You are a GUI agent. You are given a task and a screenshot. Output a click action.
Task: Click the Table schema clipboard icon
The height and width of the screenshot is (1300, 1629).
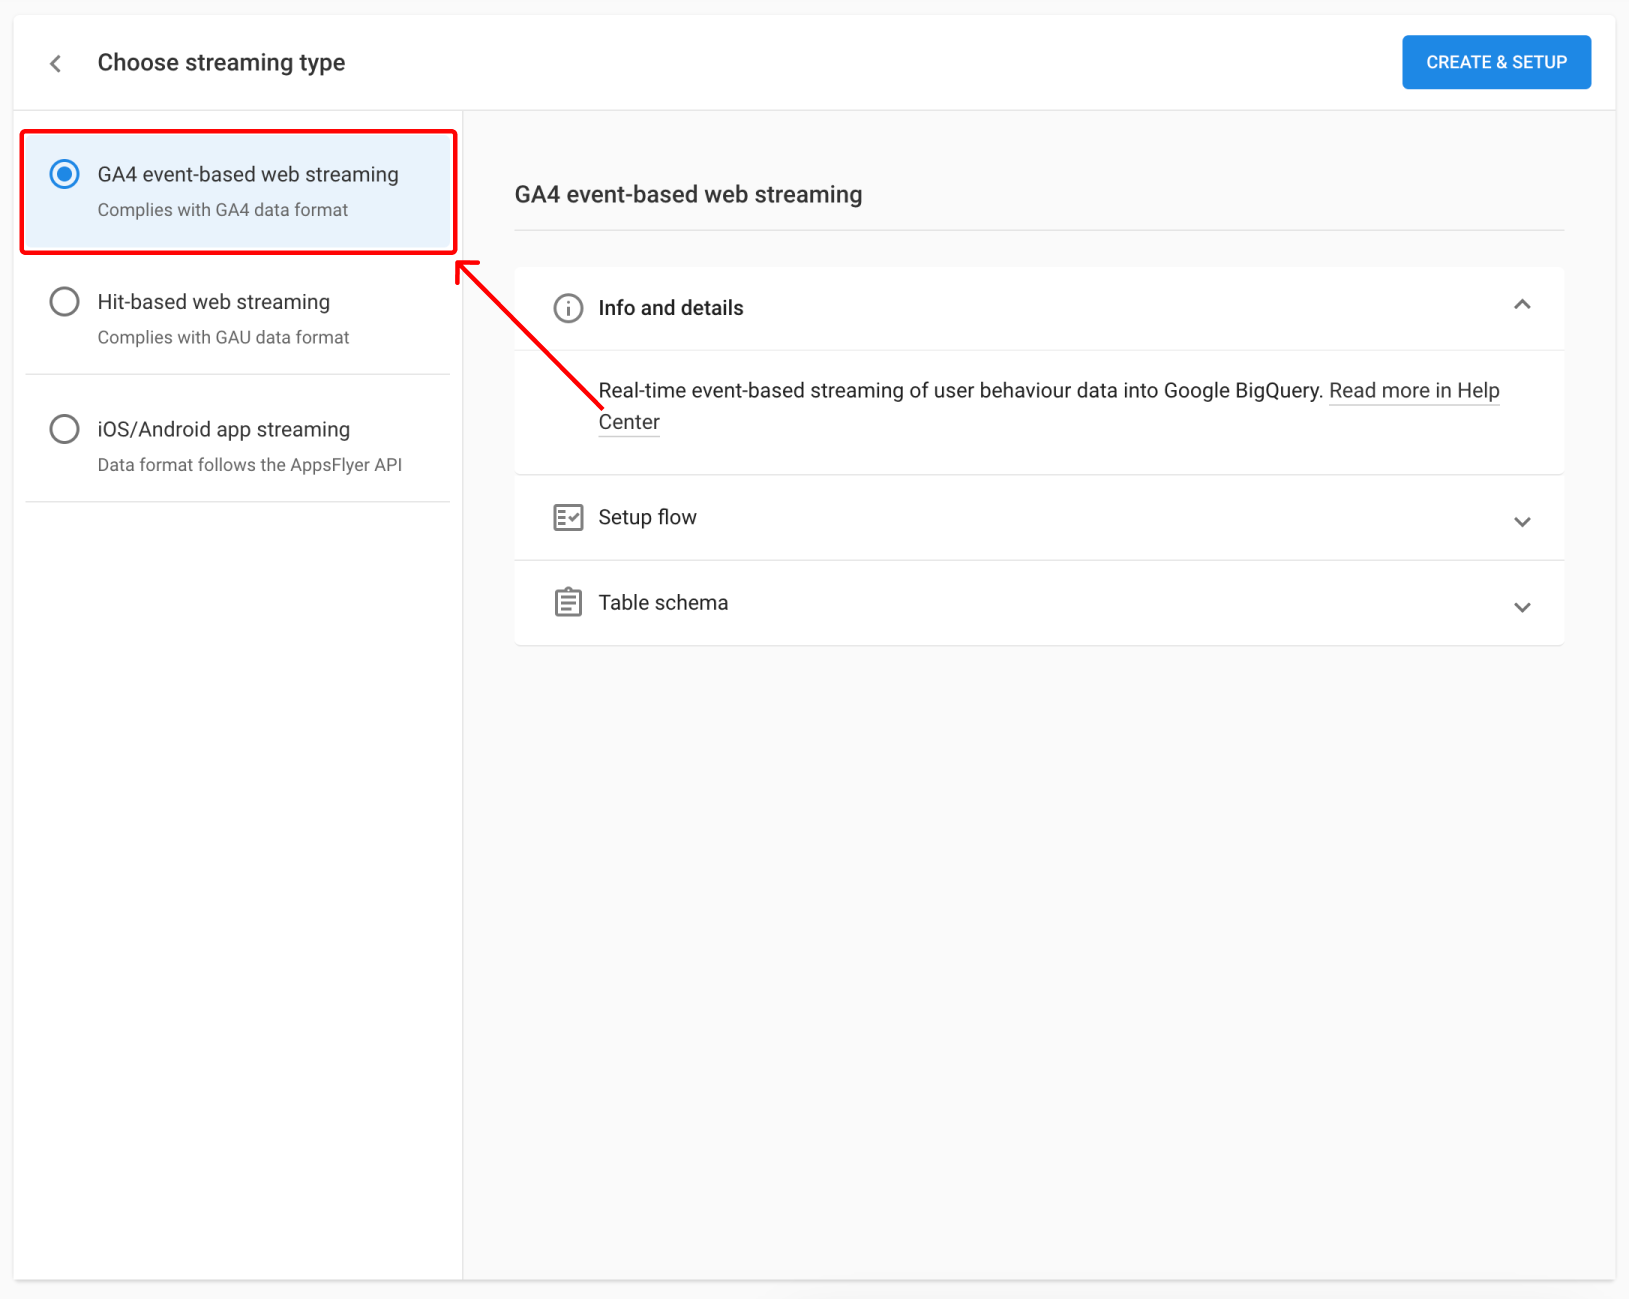pyautogui.click(x=568, y=602)
